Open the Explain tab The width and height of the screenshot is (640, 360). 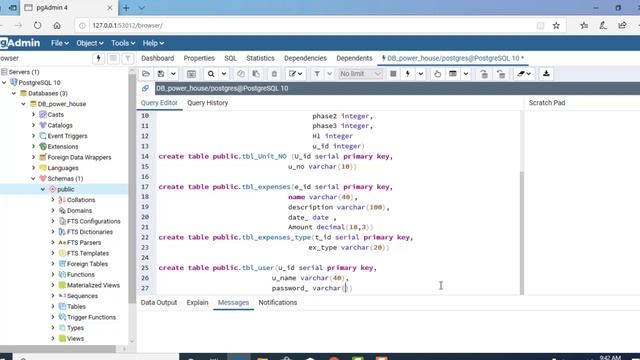tap(198, 302)
